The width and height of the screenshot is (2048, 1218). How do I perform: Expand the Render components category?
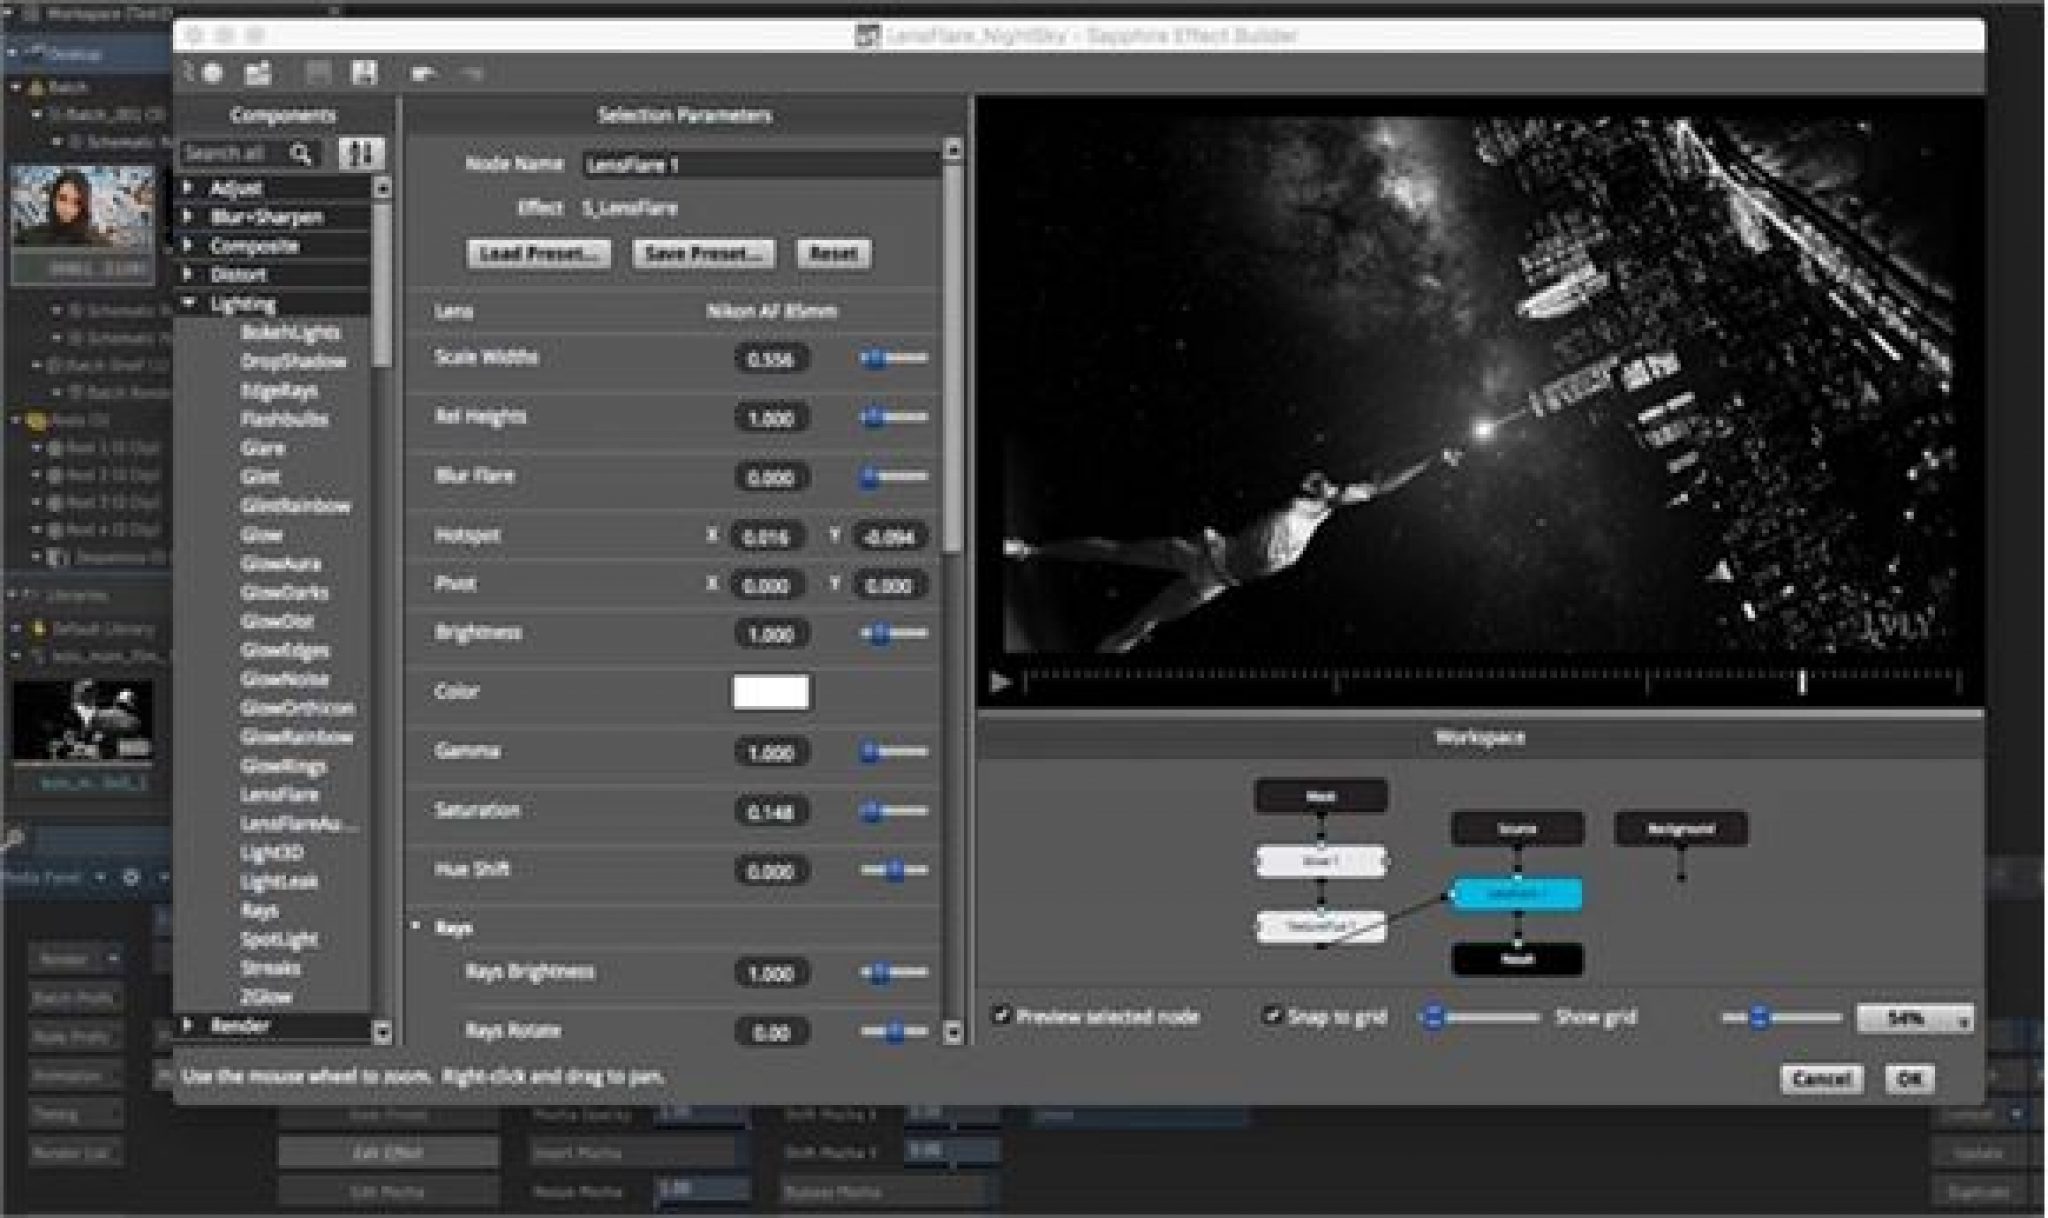coord(189,1025)
